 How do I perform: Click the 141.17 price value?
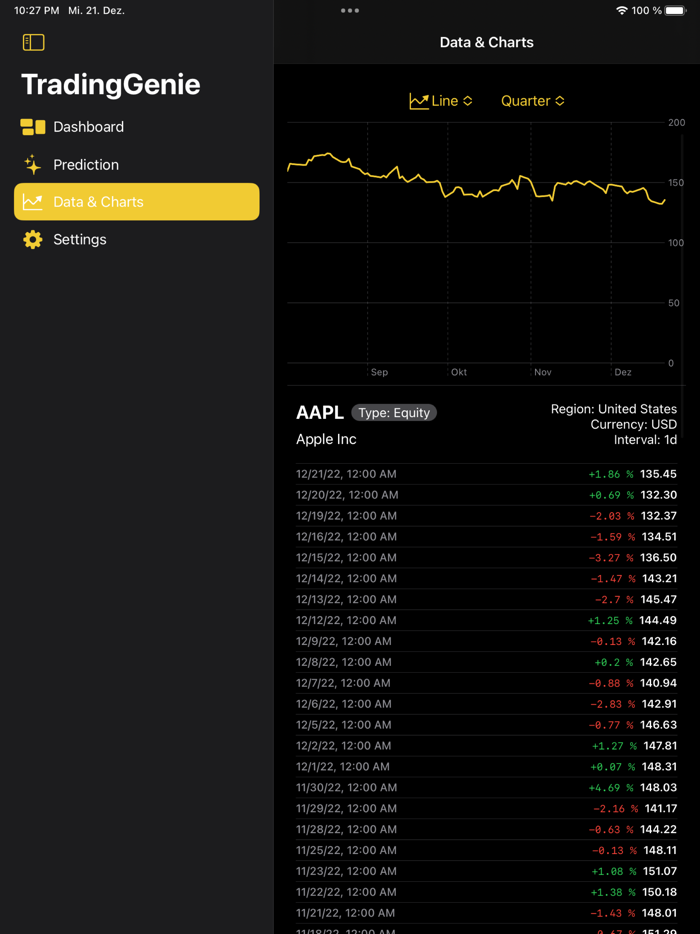click(x=660, y=808)
